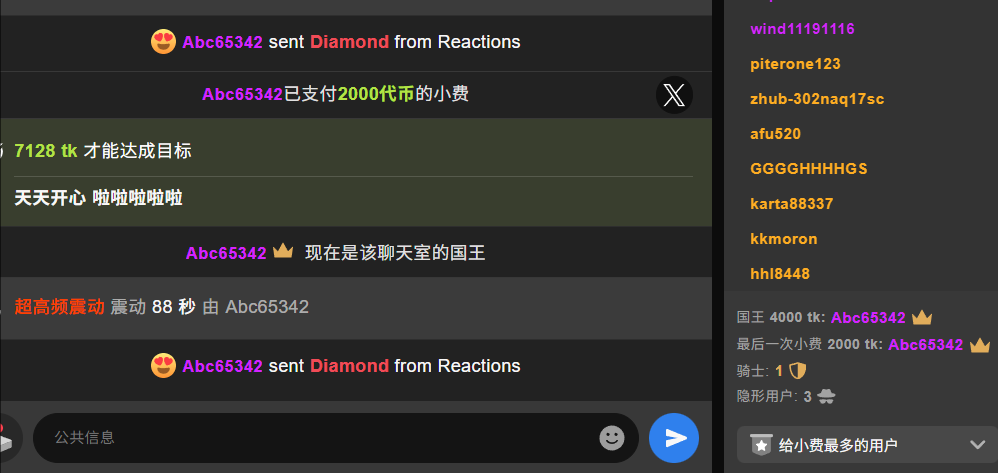Screen dimensions: 998x473
Task: Click the star badge icon in top tippers
Action: (761, 444)
